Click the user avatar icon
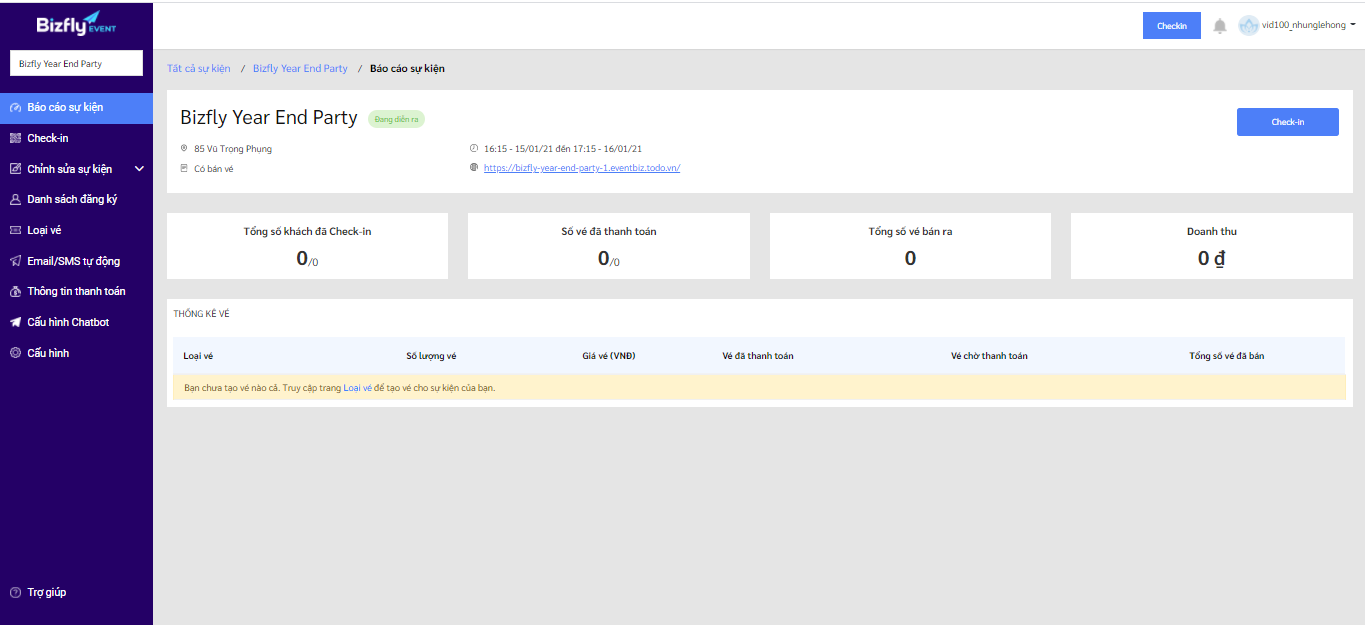This screenshot has width=1365, height=625. pyautogui.click(x=1248, y=25)
